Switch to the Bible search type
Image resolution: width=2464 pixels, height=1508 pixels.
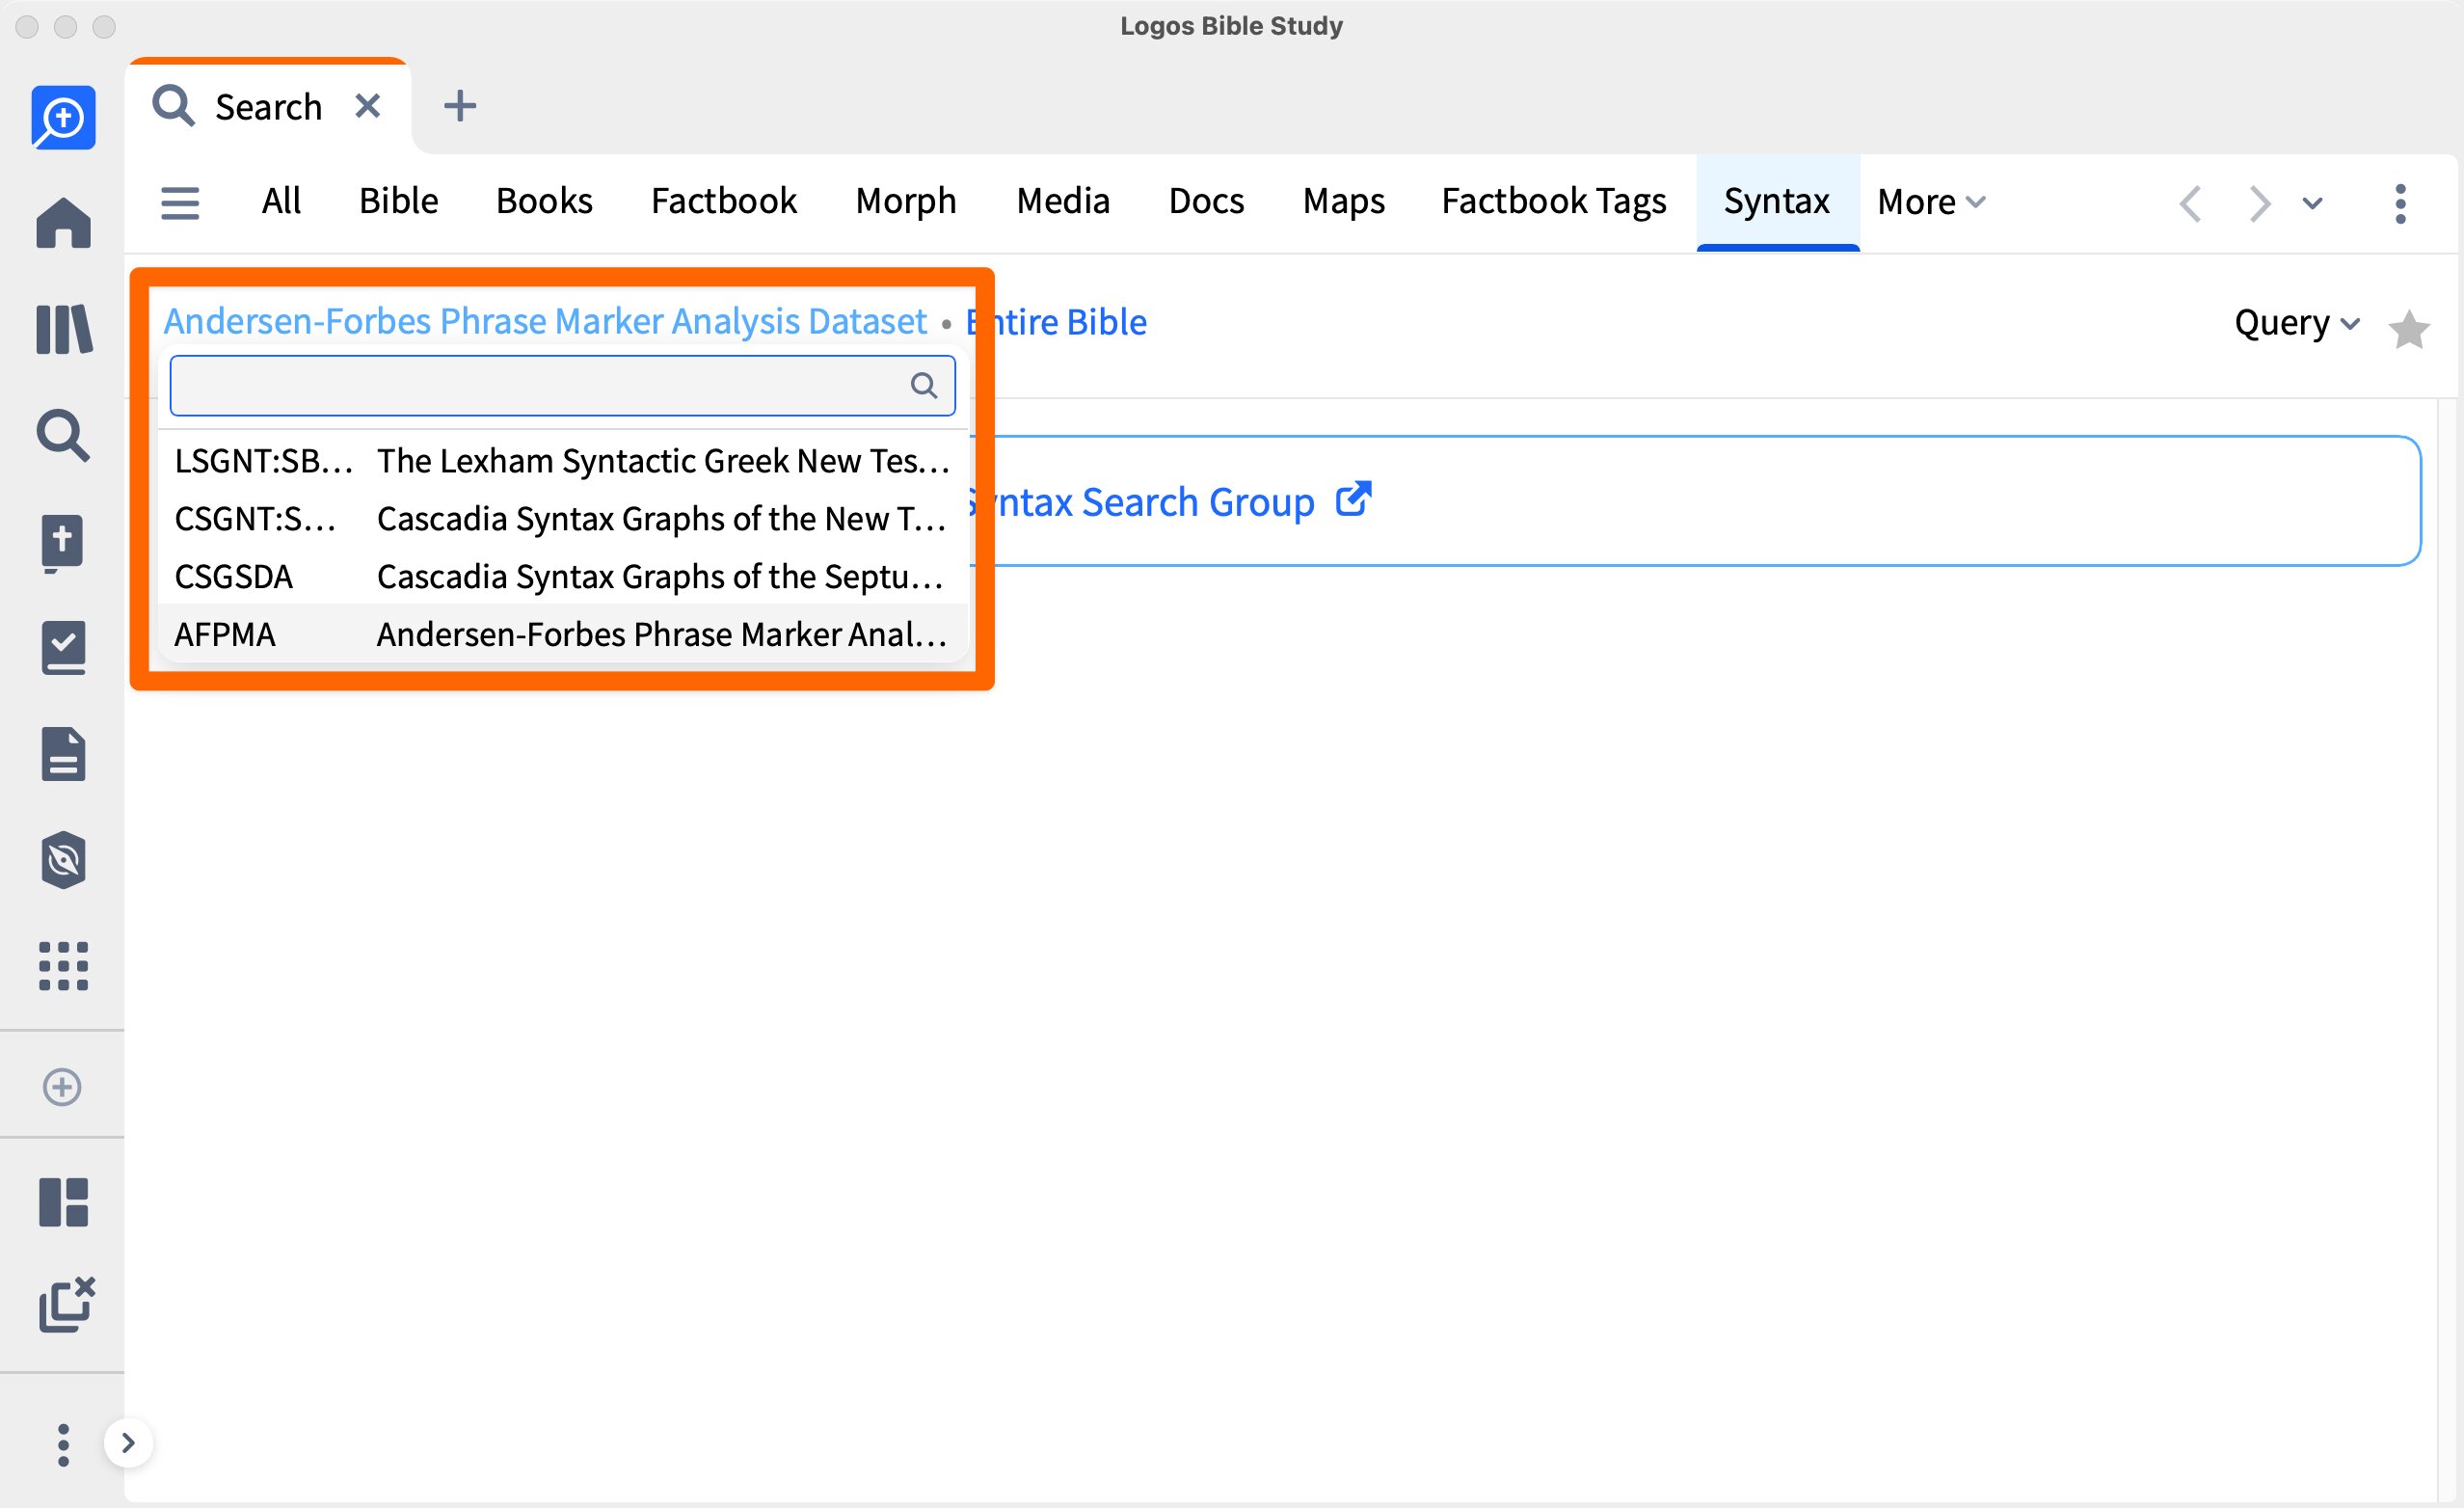coord(398,202)
